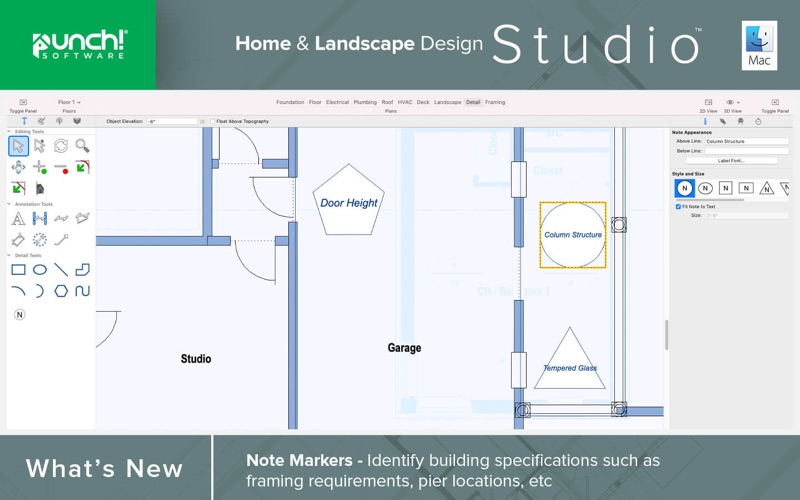The image size is (800, 500).
Task: Choose the oval note marker style
Action: 705,188
